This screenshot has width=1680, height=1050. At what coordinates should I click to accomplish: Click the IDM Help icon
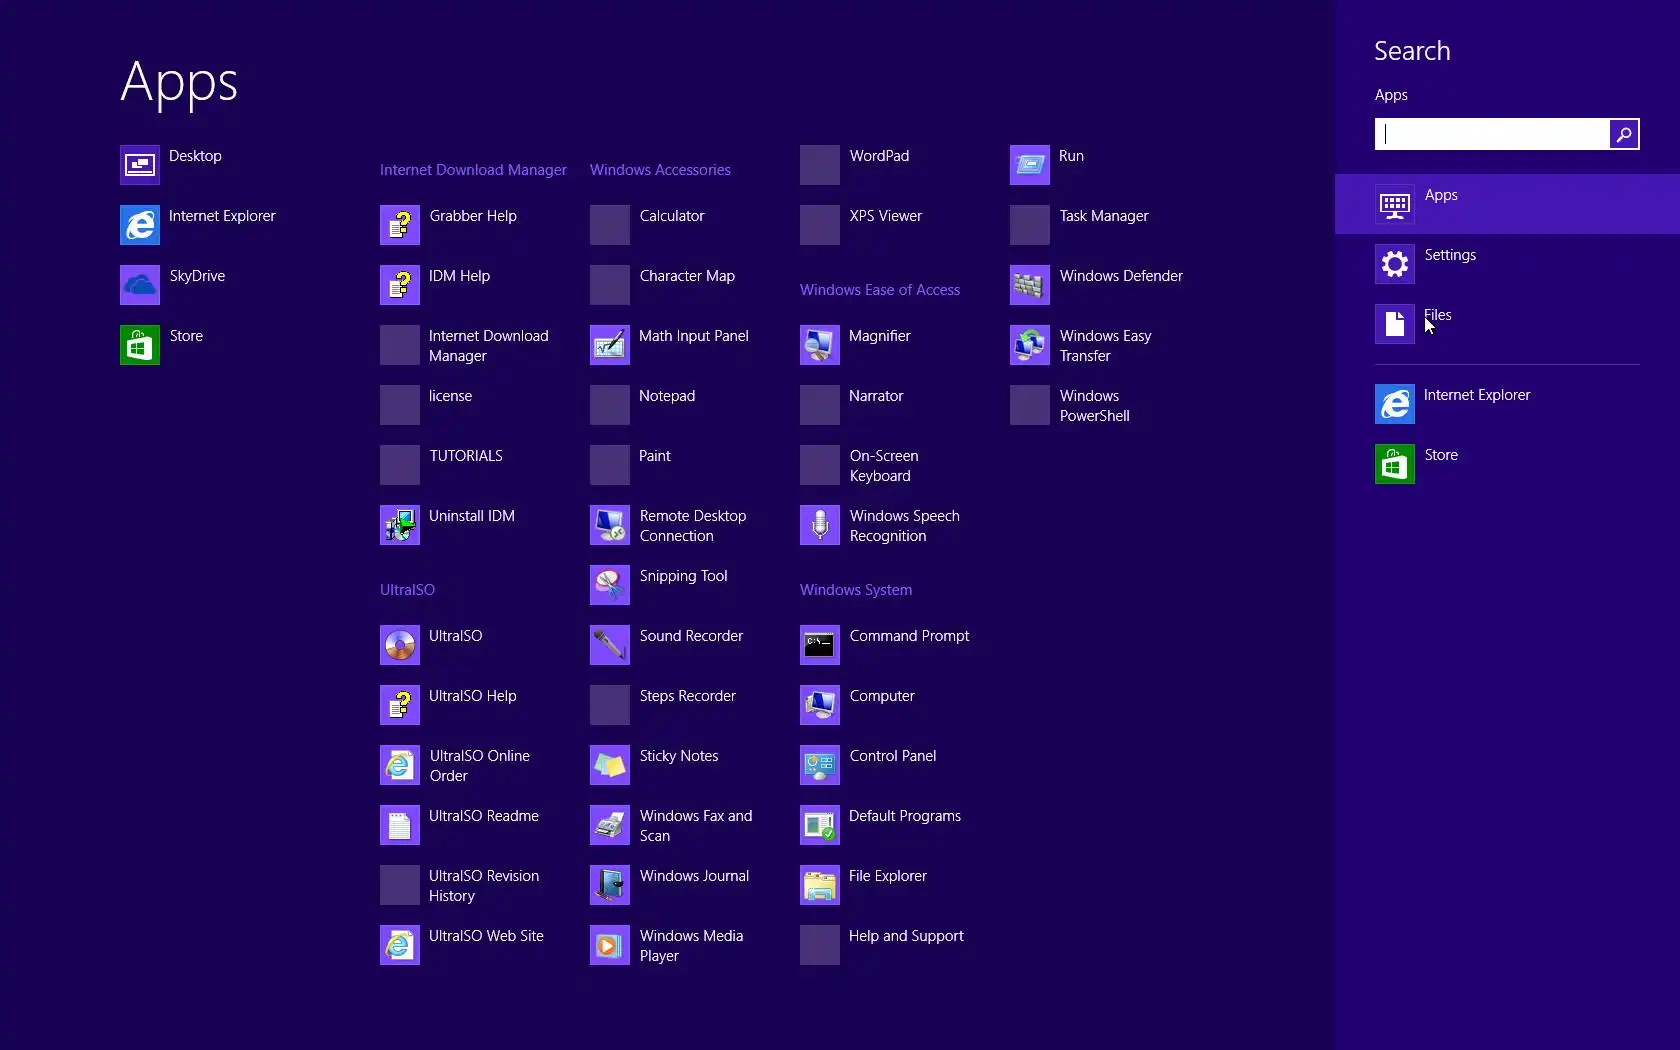[400, 285]
